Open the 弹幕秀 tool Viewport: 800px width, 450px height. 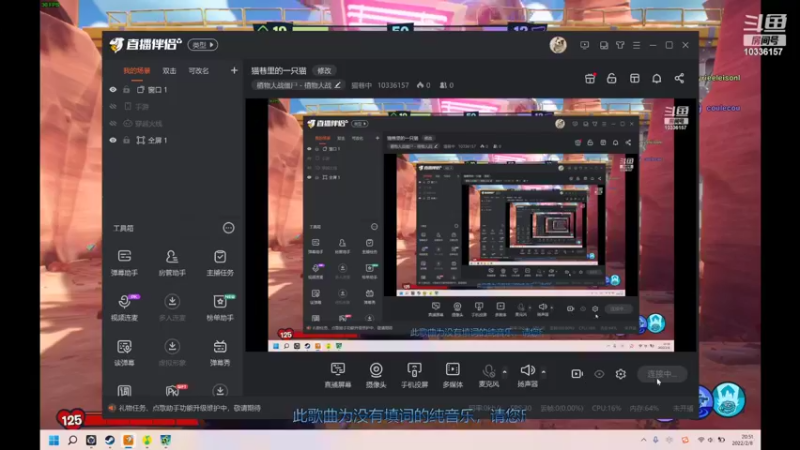[220, 353]
